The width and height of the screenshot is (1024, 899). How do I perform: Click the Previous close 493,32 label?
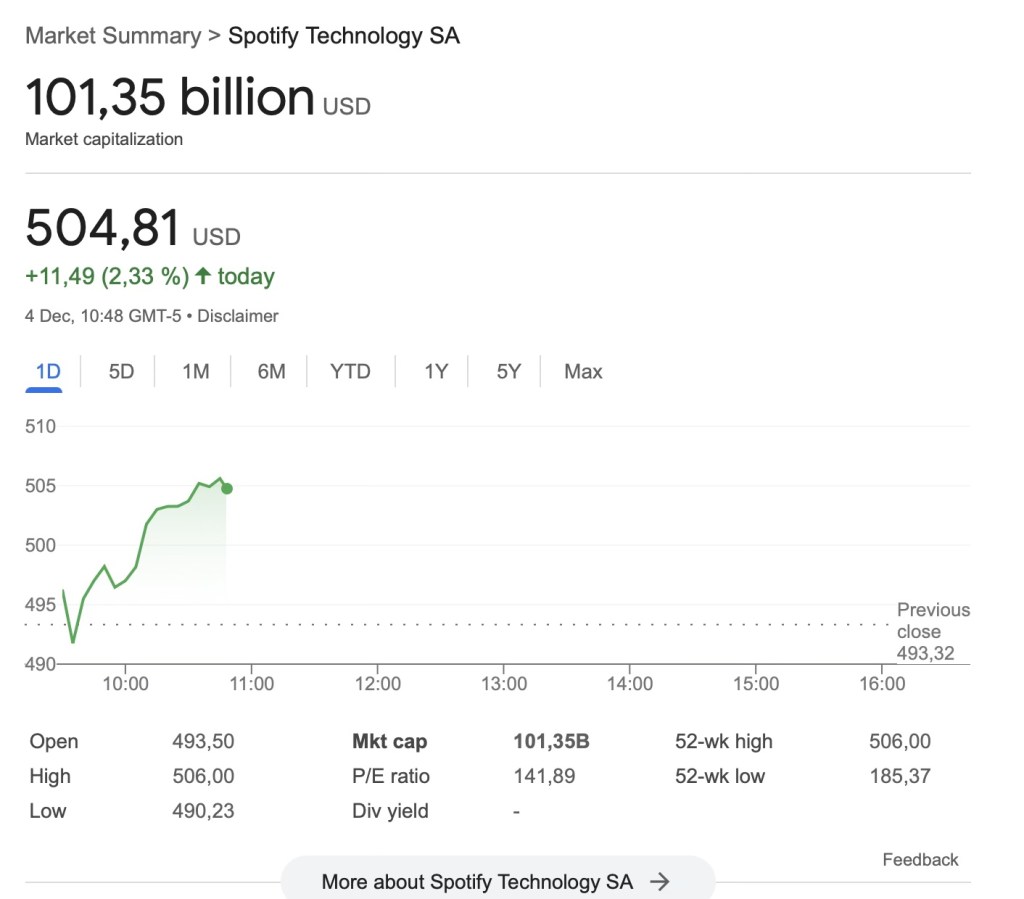(x=933, y=631)
